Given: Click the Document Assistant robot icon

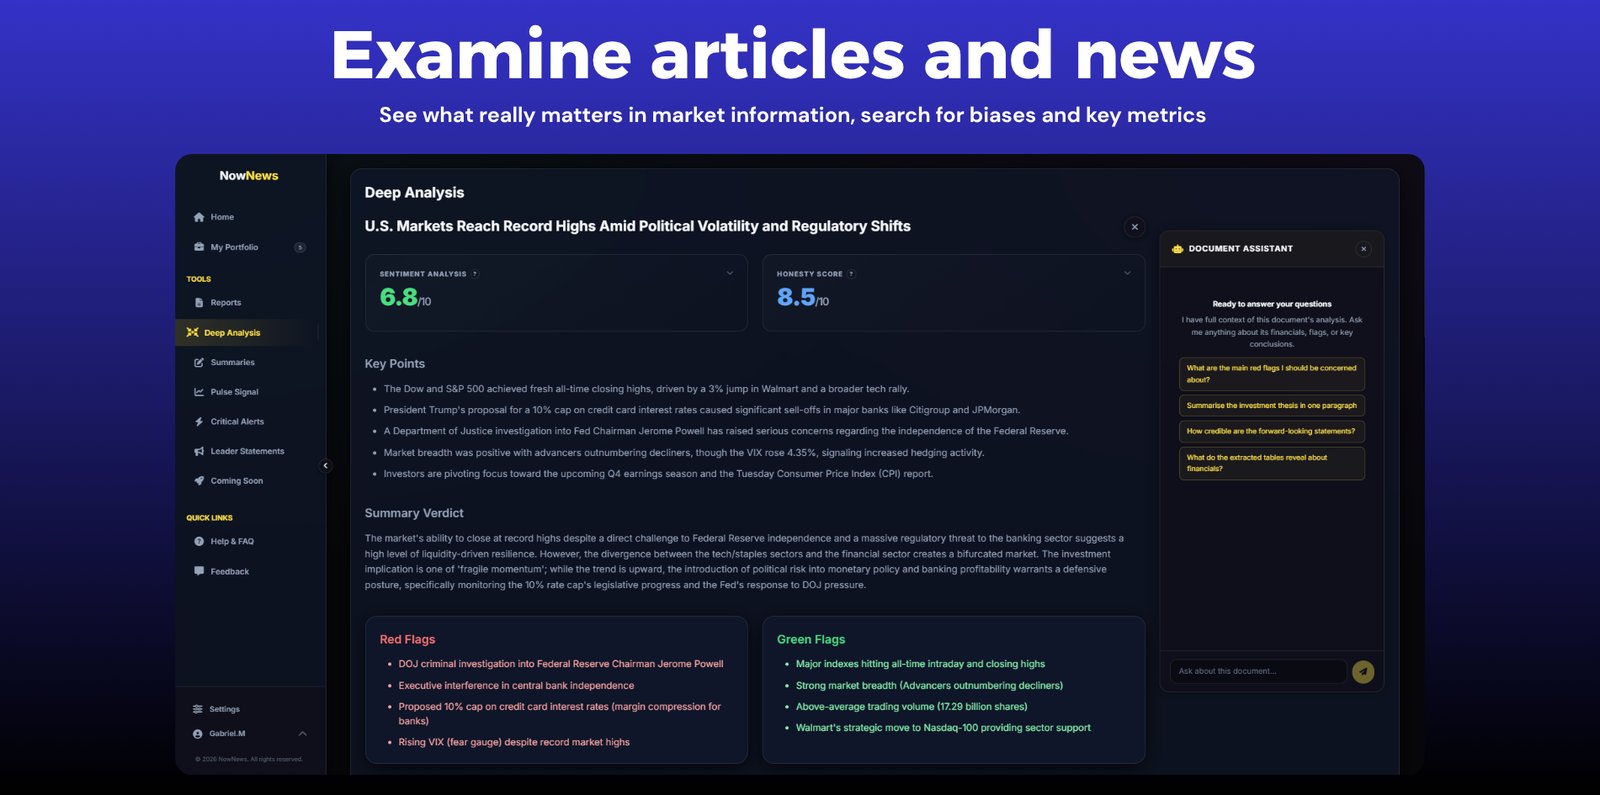Looking at the screenshot, I should [x=1177, y=249].
